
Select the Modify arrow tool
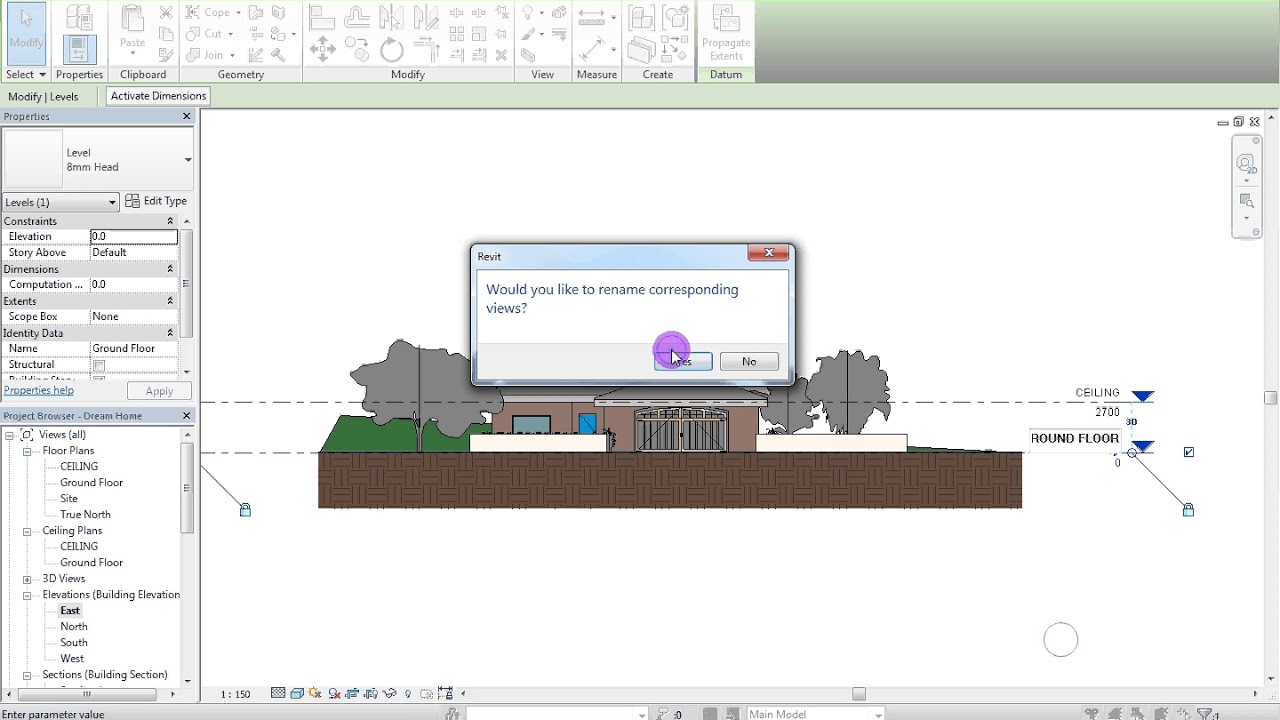click(x=26, y=33)
